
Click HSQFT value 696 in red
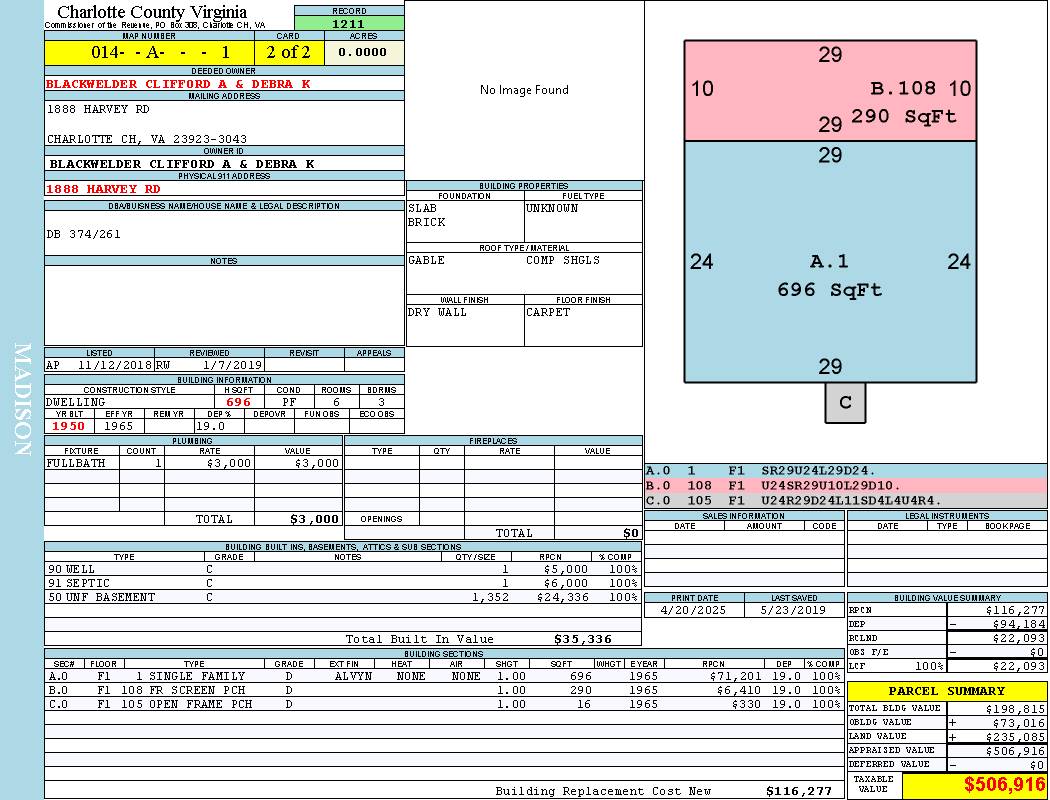[238, 402]
